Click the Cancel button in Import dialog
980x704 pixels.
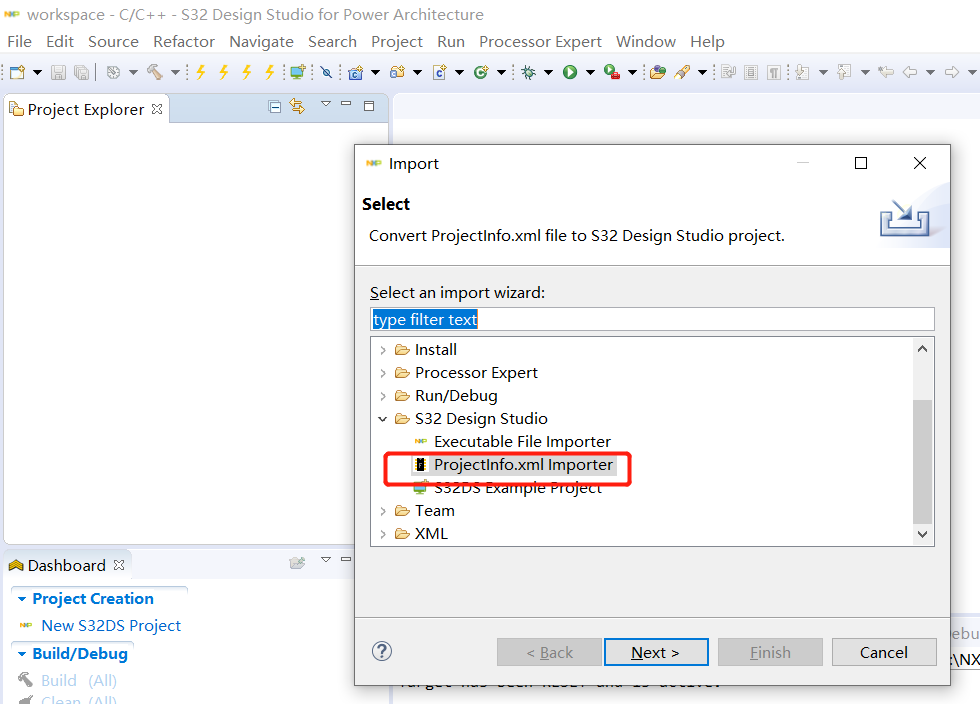pyautogui.click(x=884, y=652)
